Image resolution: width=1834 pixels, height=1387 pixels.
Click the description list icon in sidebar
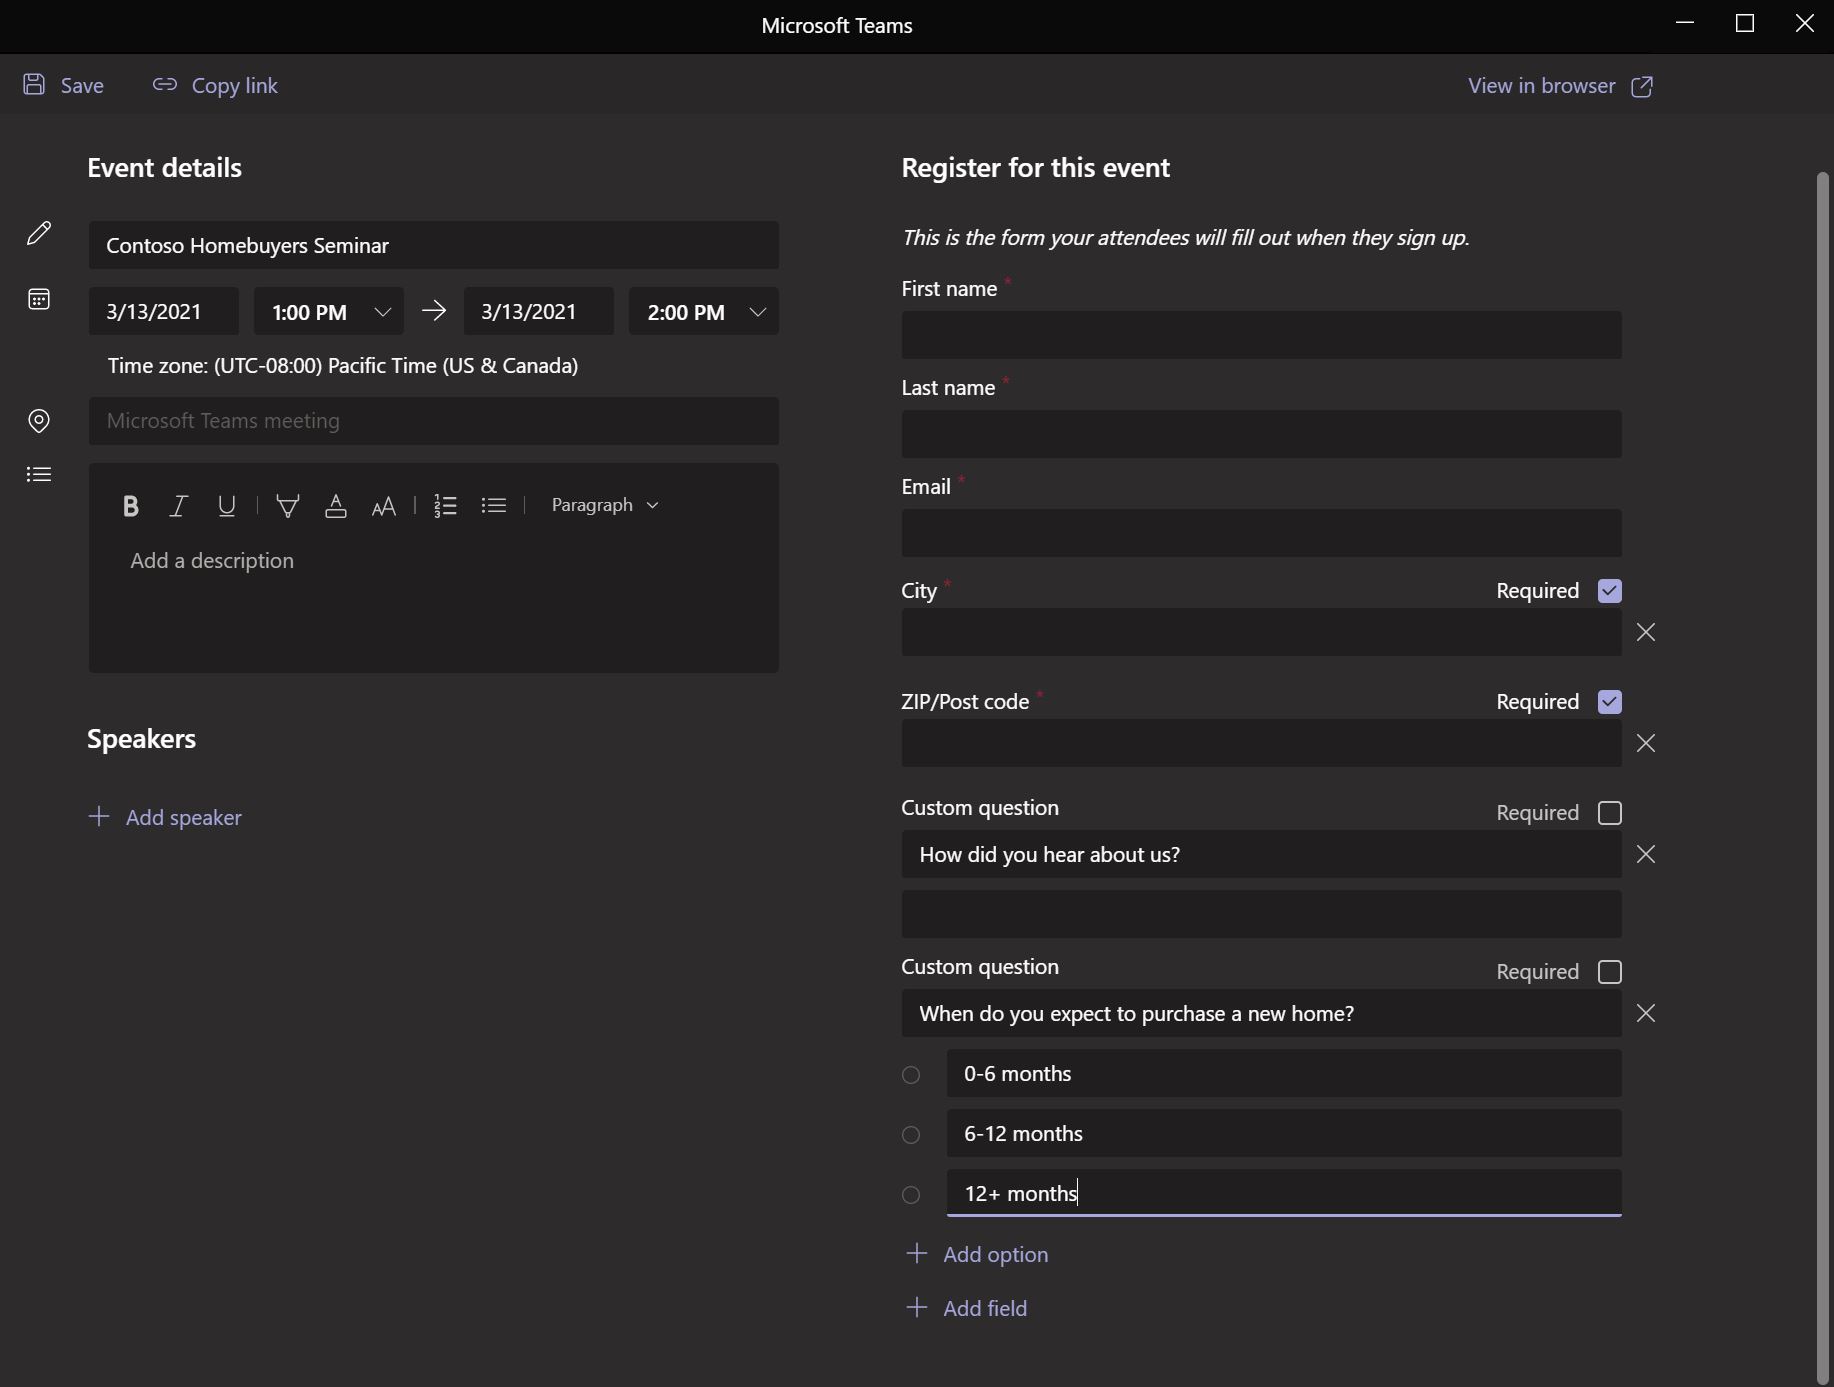pos(39,474)
